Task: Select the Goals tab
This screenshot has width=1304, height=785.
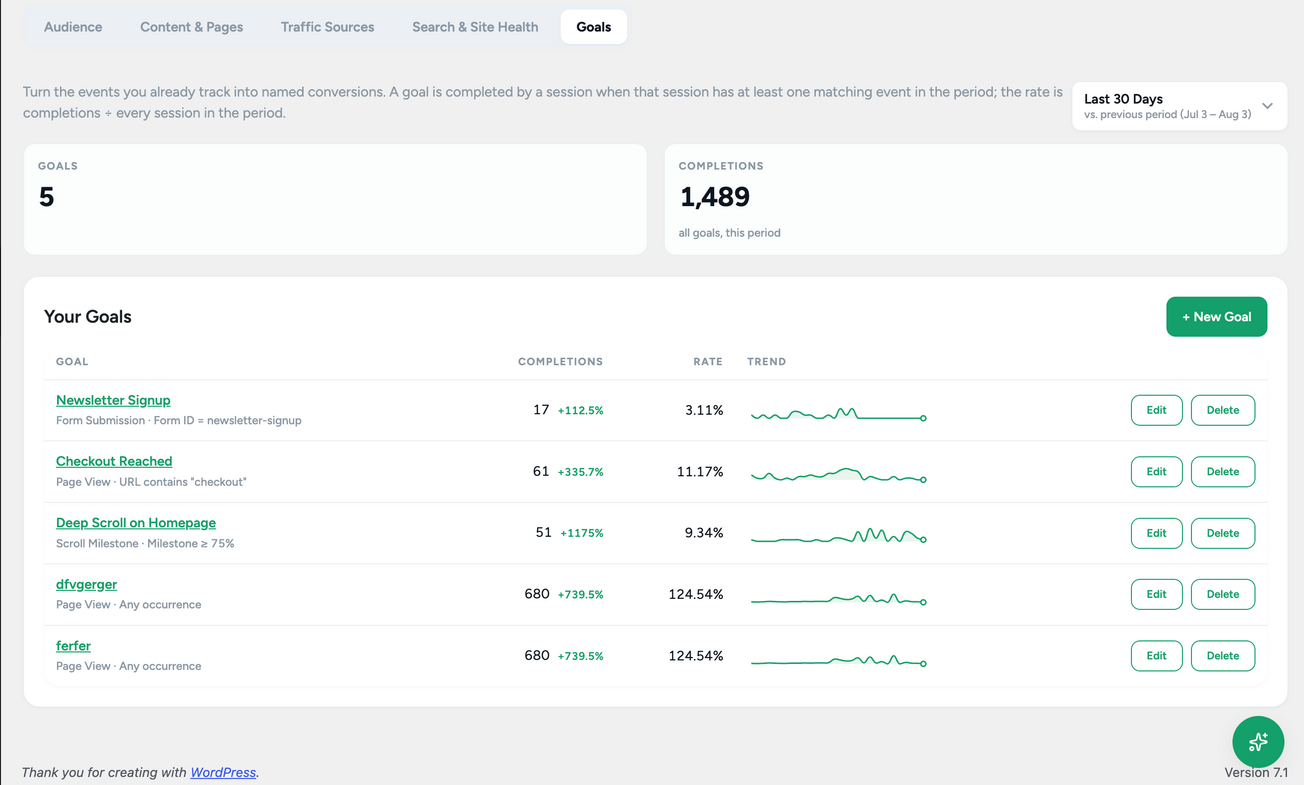Action: coord(594,27)
